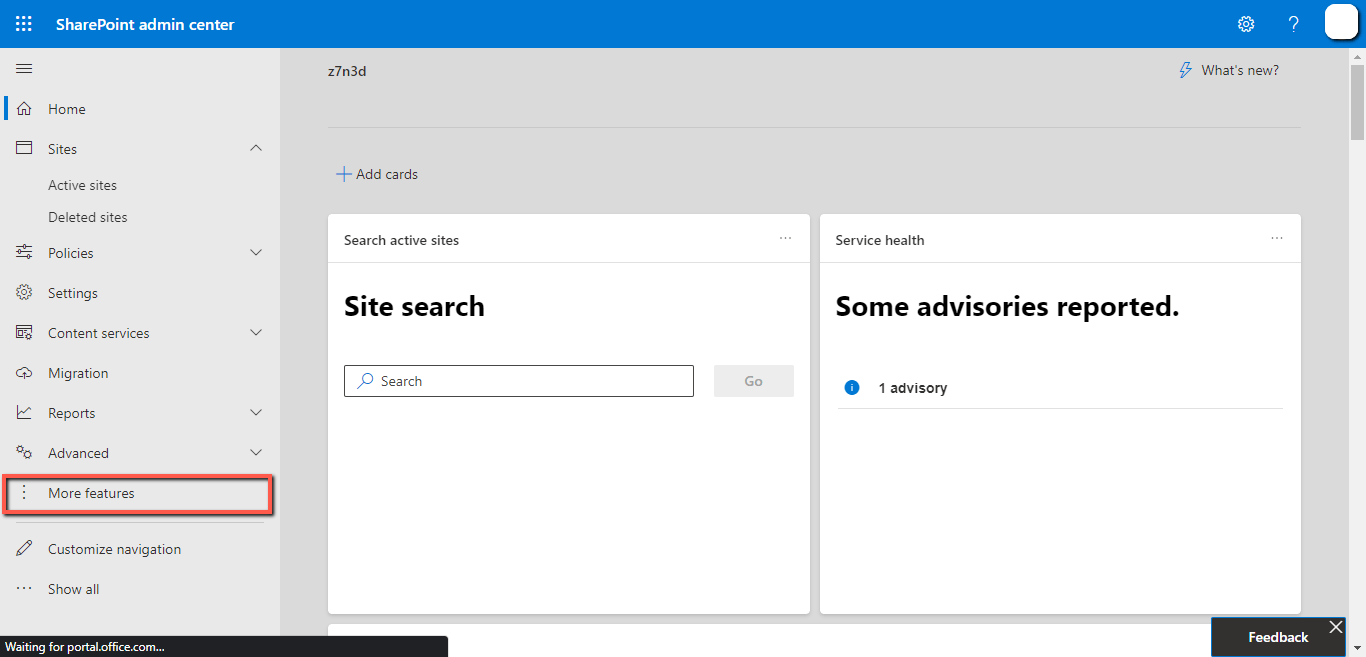Click the More features dots icon
The width and height of the screenshot is (1366, 657).
point(25,493)
